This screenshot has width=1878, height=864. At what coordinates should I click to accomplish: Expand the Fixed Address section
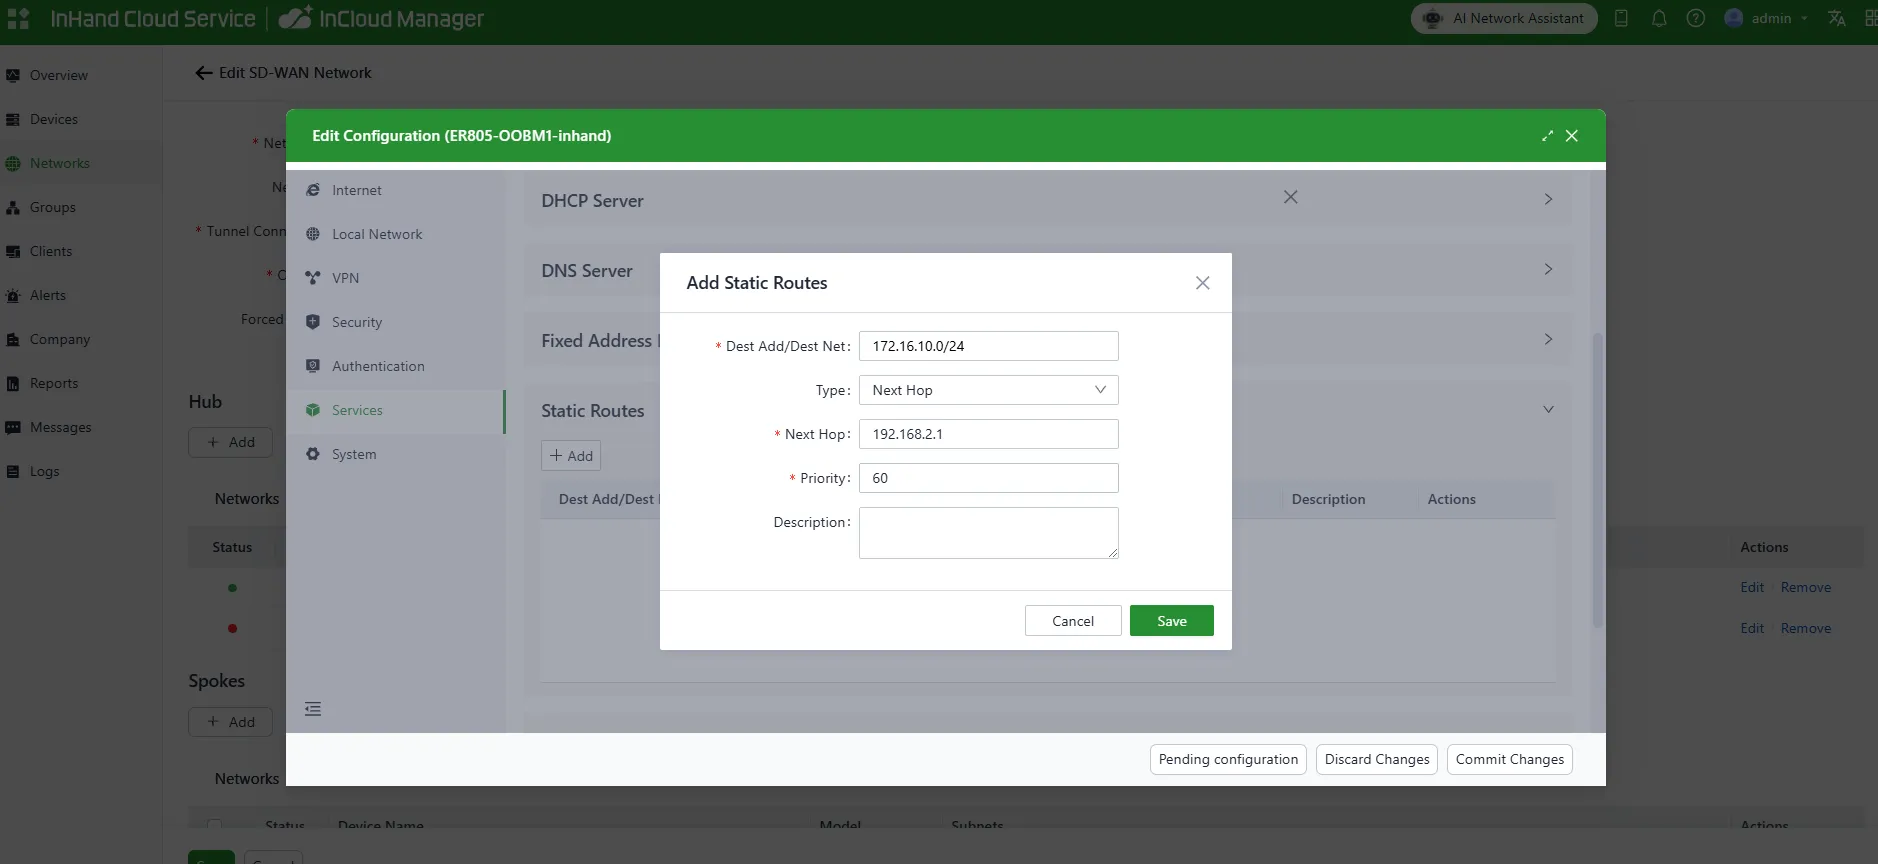[1548, 339]
